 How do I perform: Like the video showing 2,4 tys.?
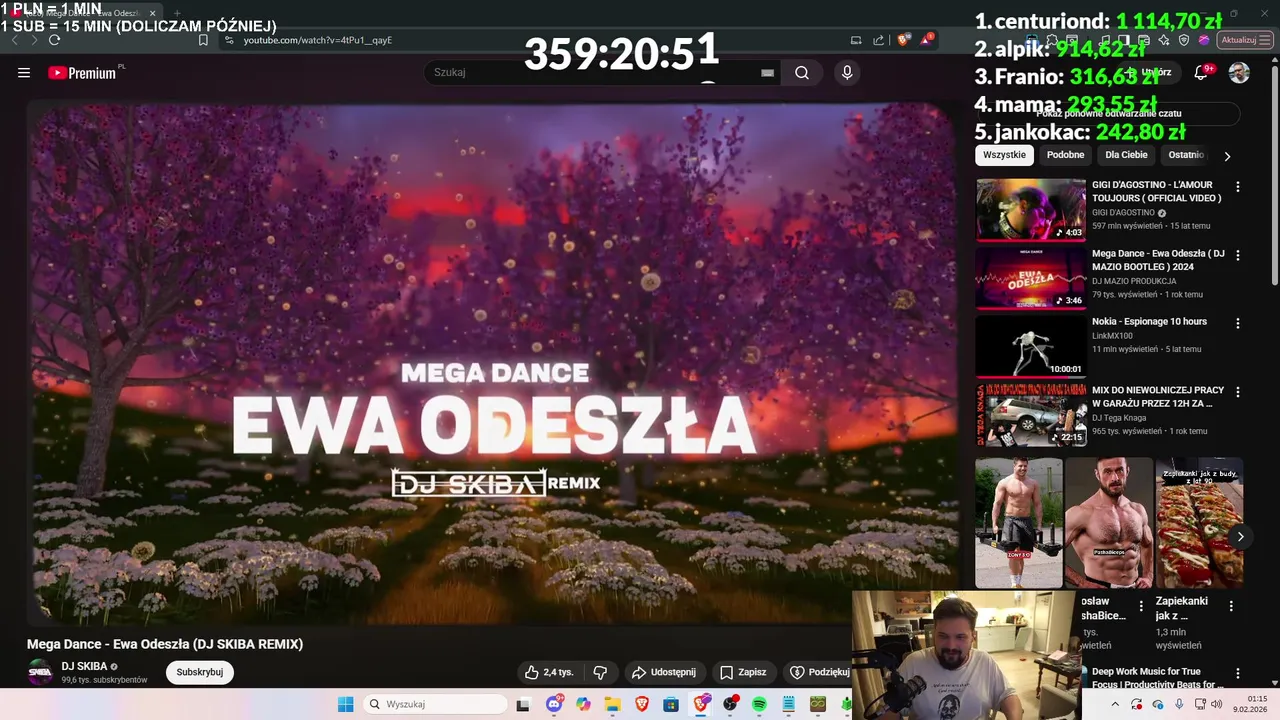(549, 672)
